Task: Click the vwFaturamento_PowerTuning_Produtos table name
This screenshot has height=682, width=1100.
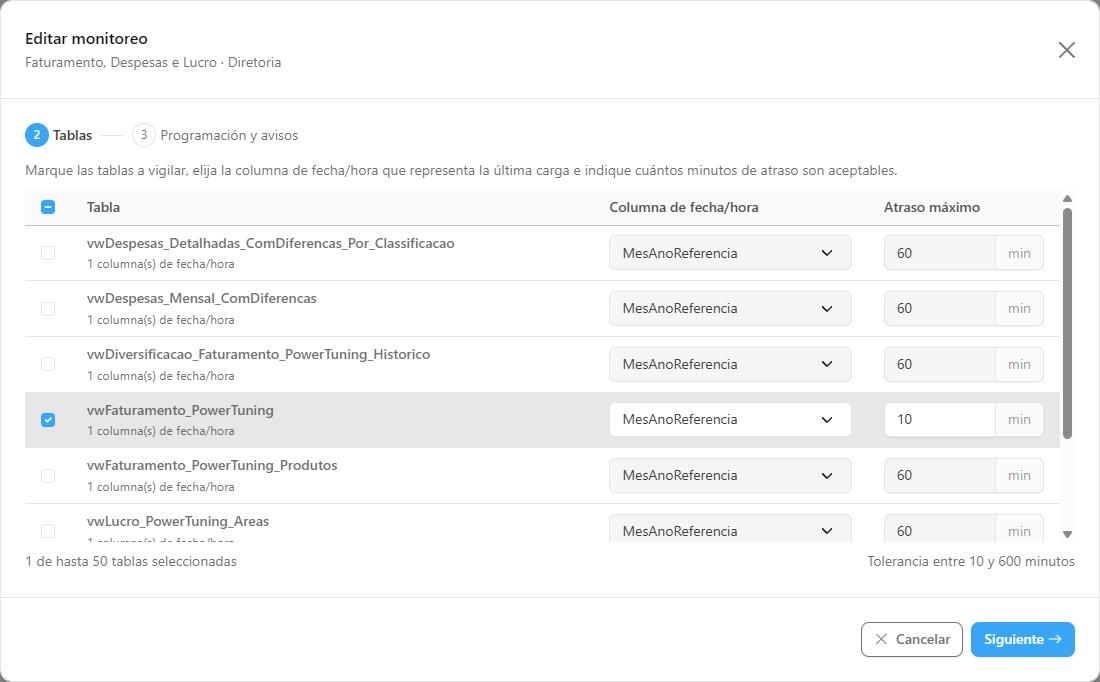Action: pyautogui.click(x=212, y=466)
